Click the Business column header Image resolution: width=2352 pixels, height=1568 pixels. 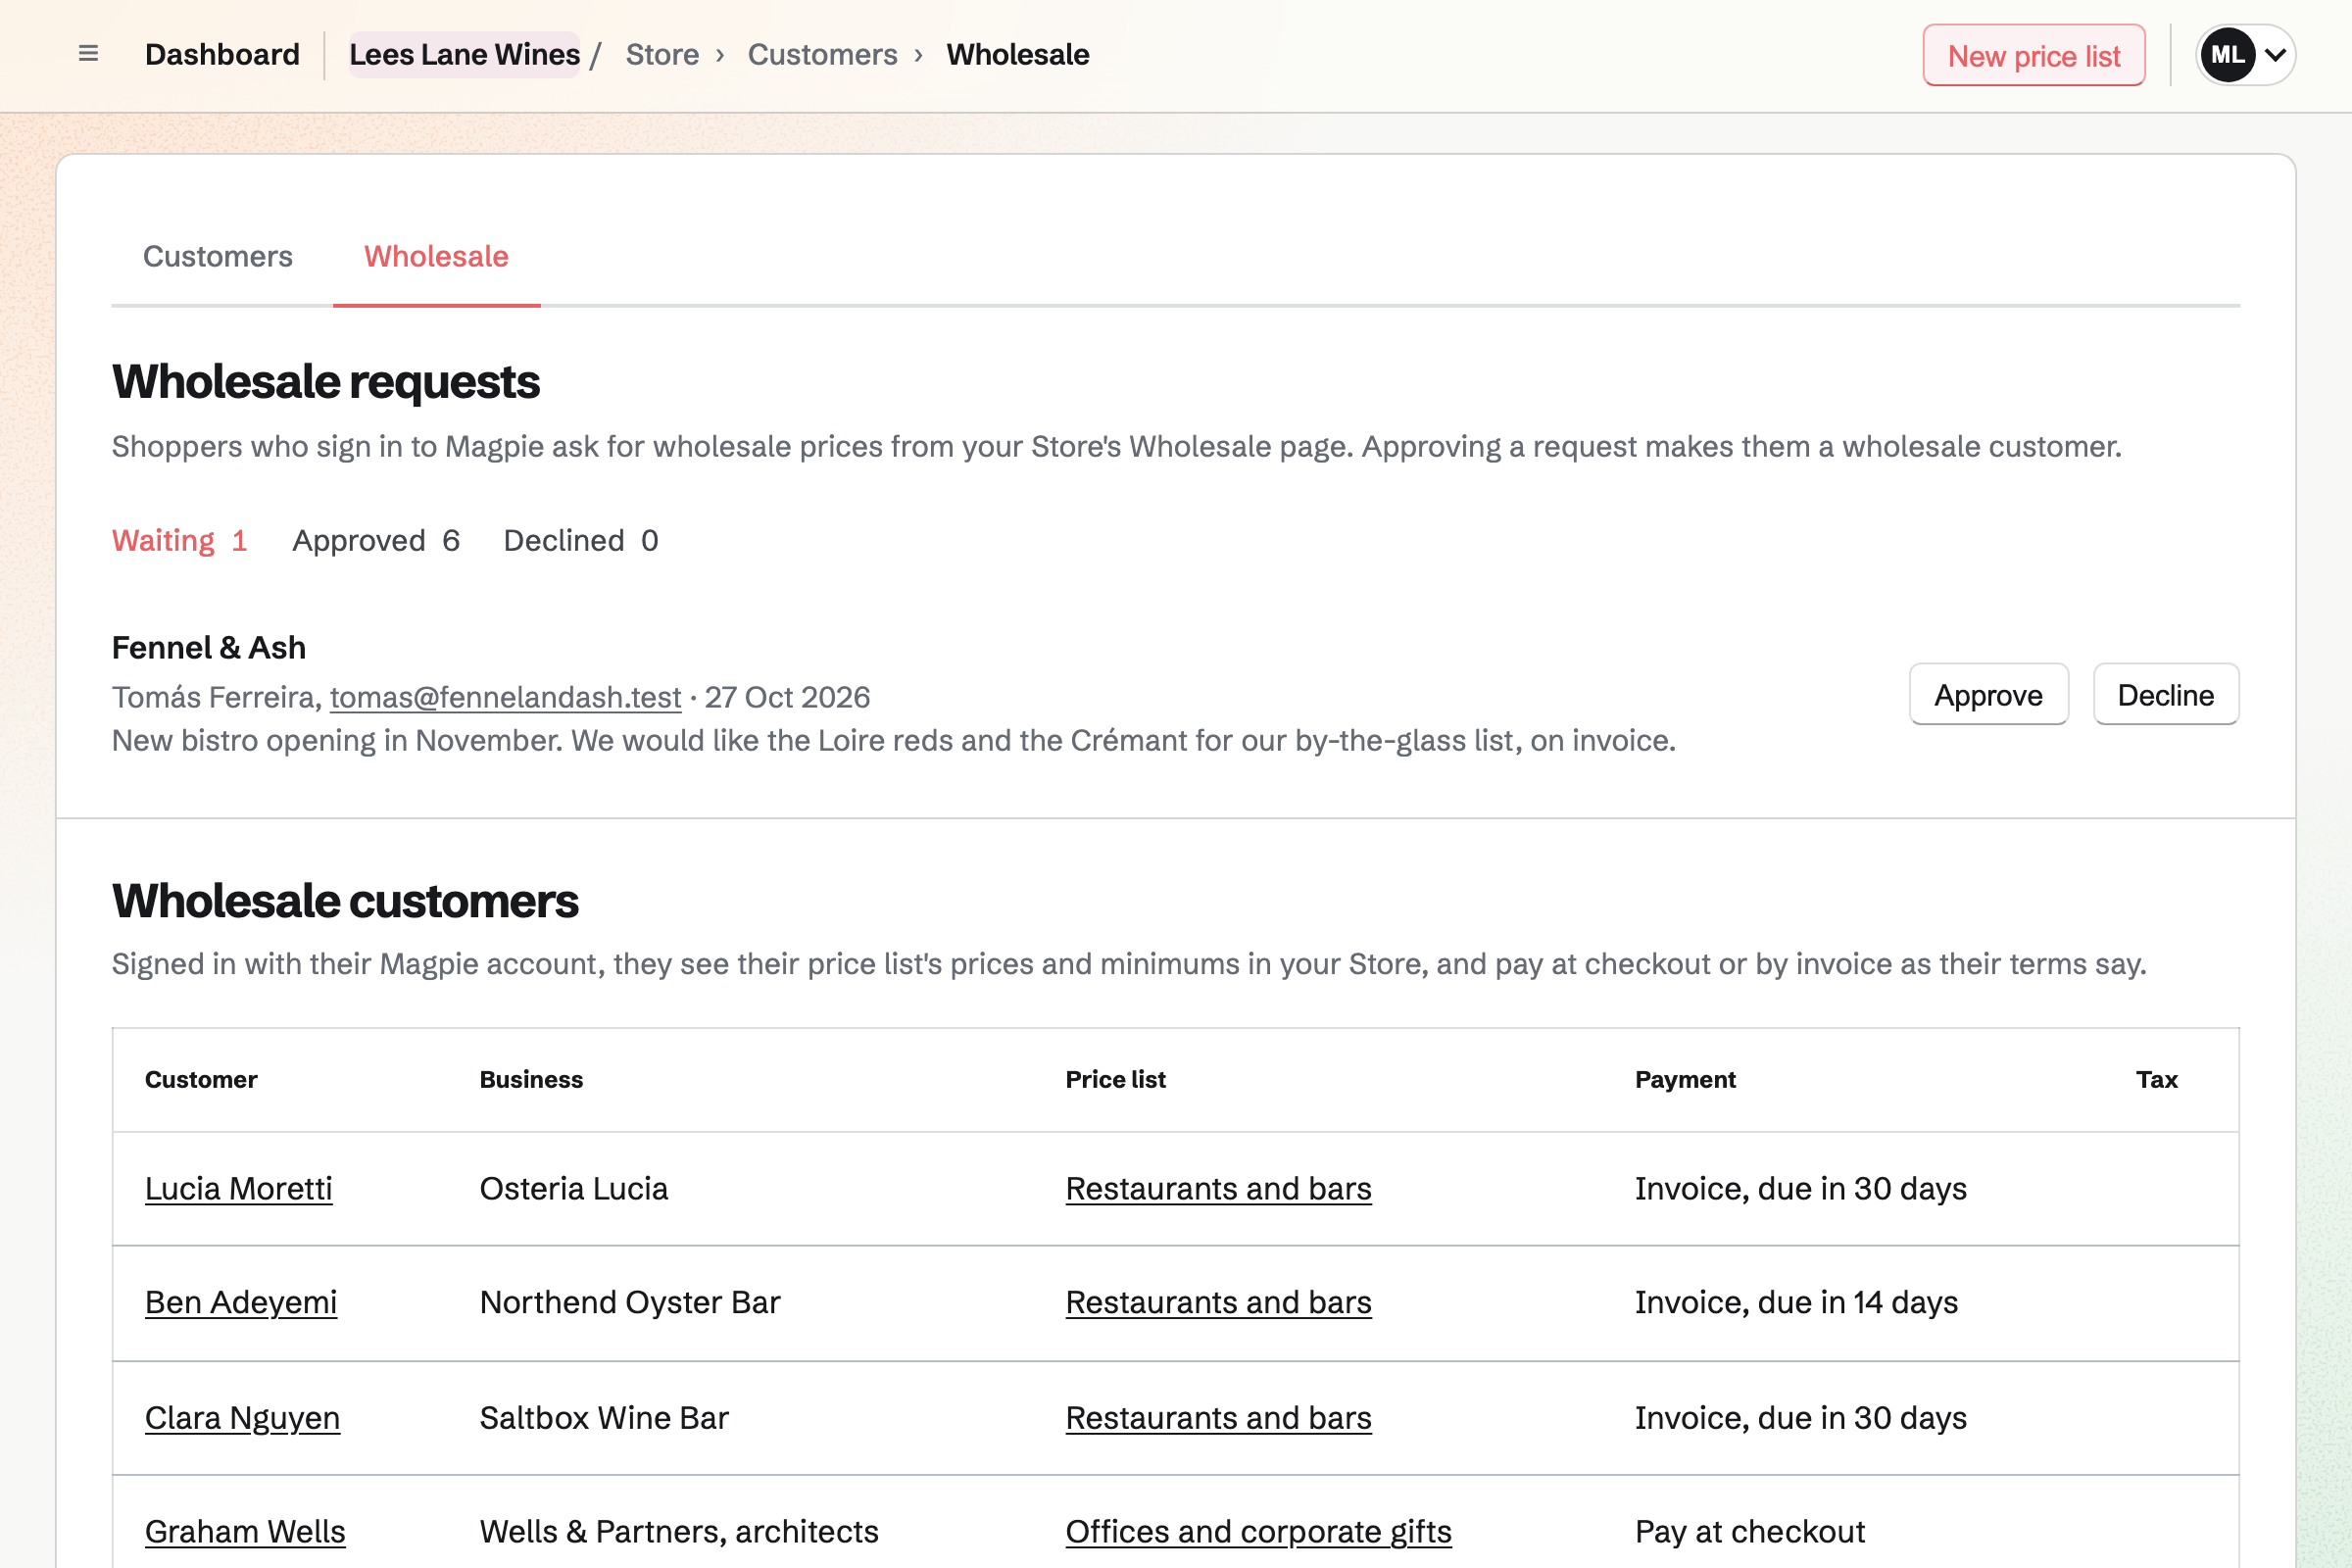(531, 1080)
